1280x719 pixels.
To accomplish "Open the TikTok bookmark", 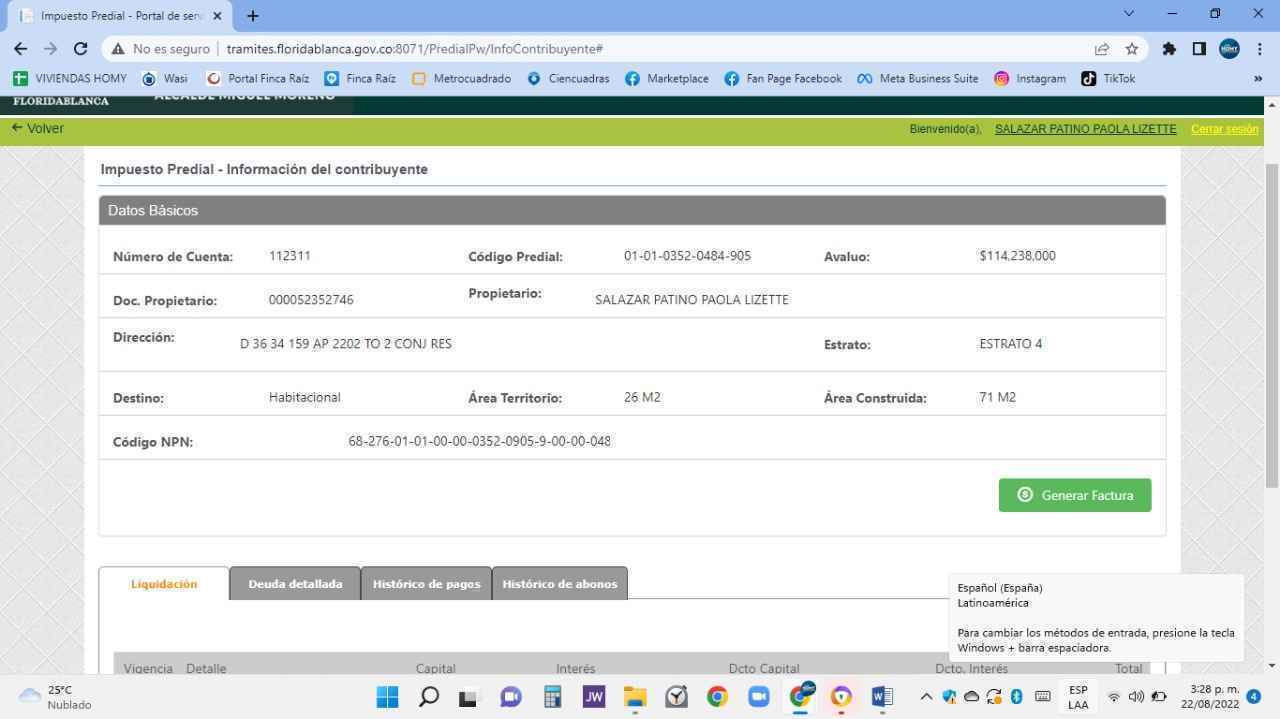I will (1108, 78).
